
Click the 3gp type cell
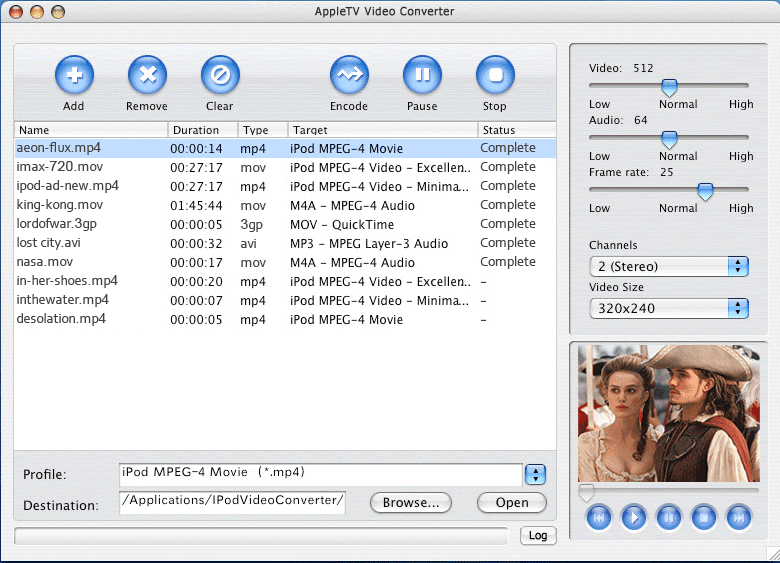coord(251,225)
